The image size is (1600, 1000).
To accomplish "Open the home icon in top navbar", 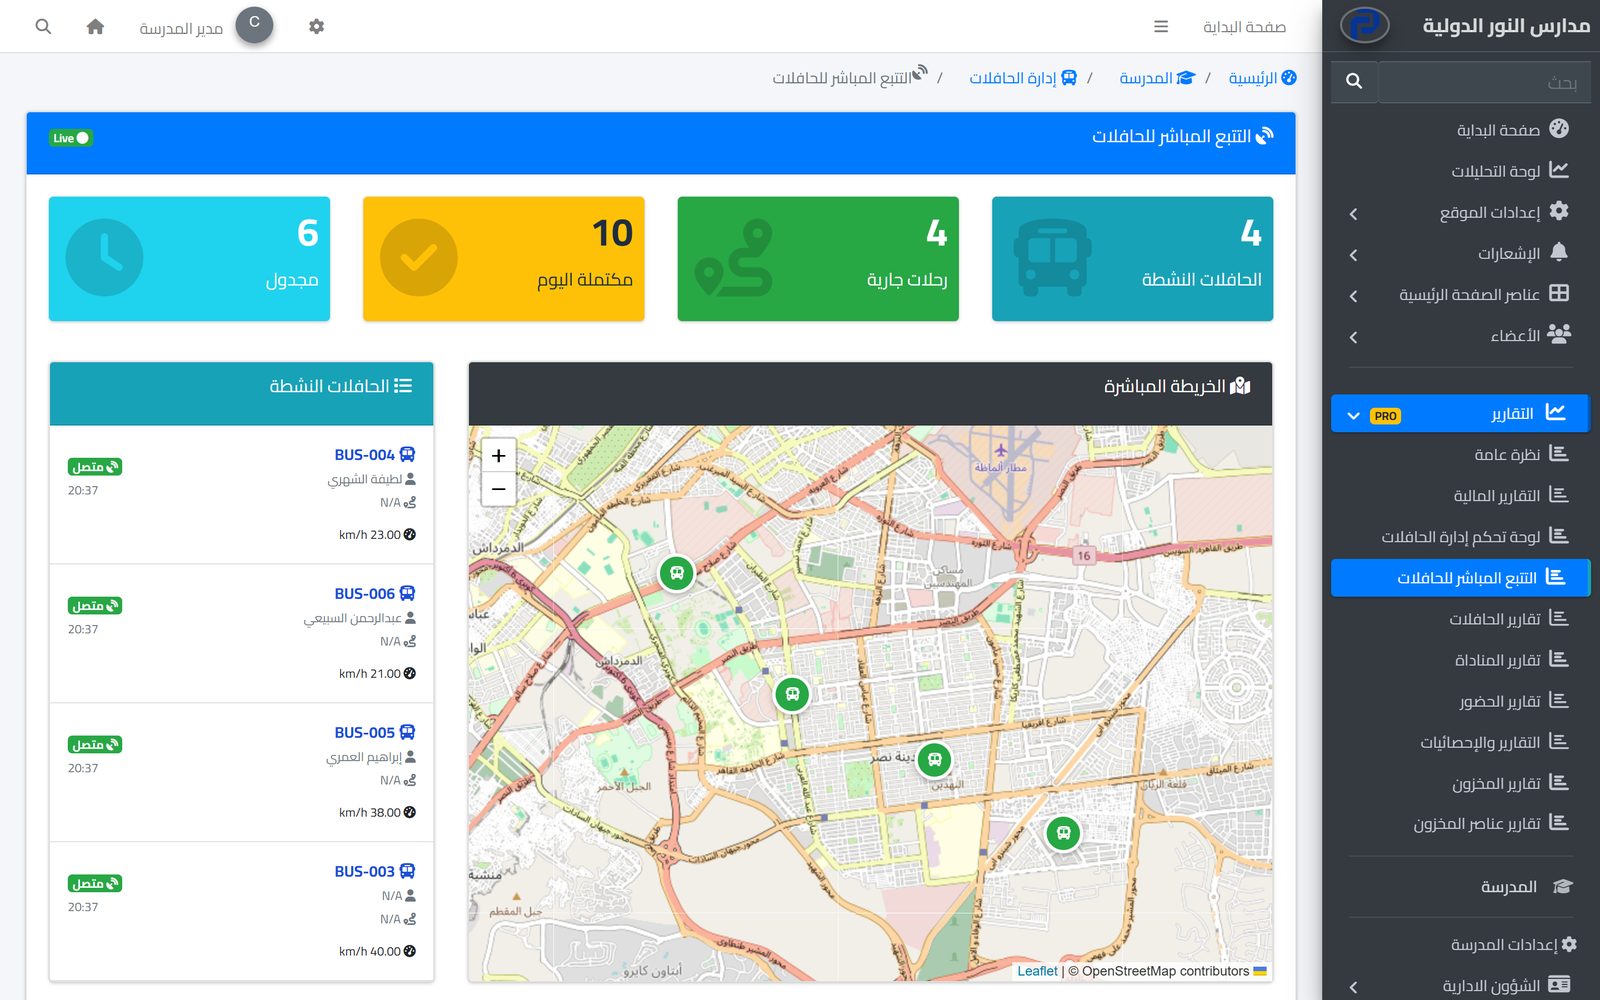I will coord(95,27).
